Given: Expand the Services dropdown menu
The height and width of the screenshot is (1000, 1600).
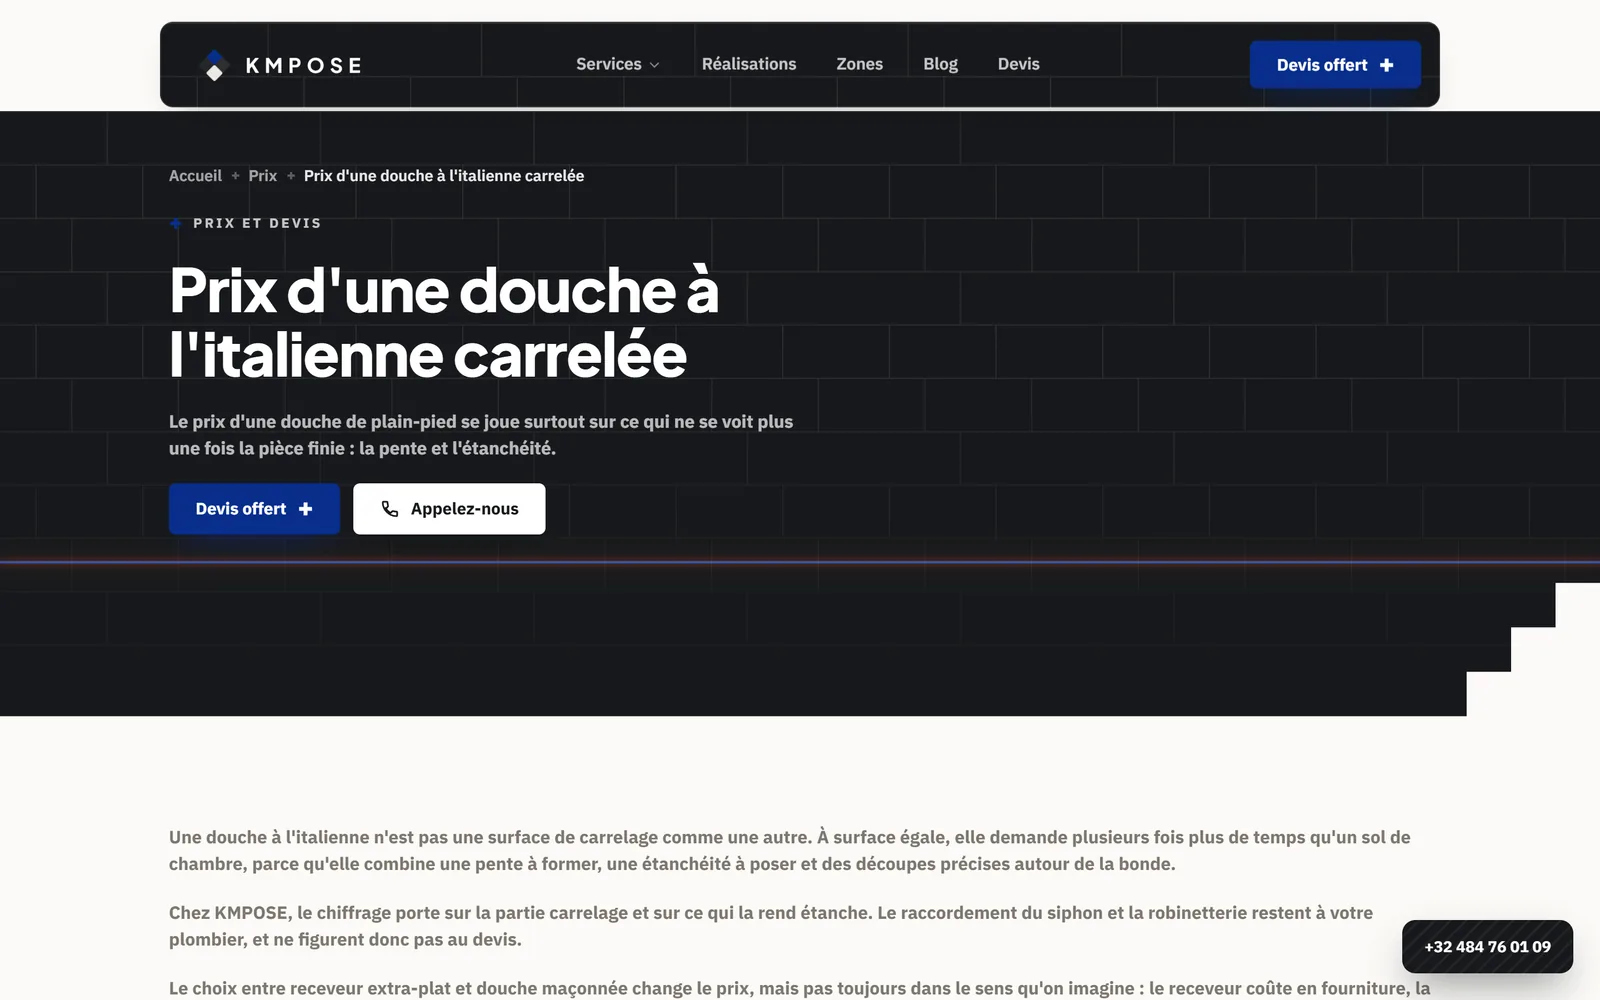Looking at the screenshot, I should tap(618, 64).
